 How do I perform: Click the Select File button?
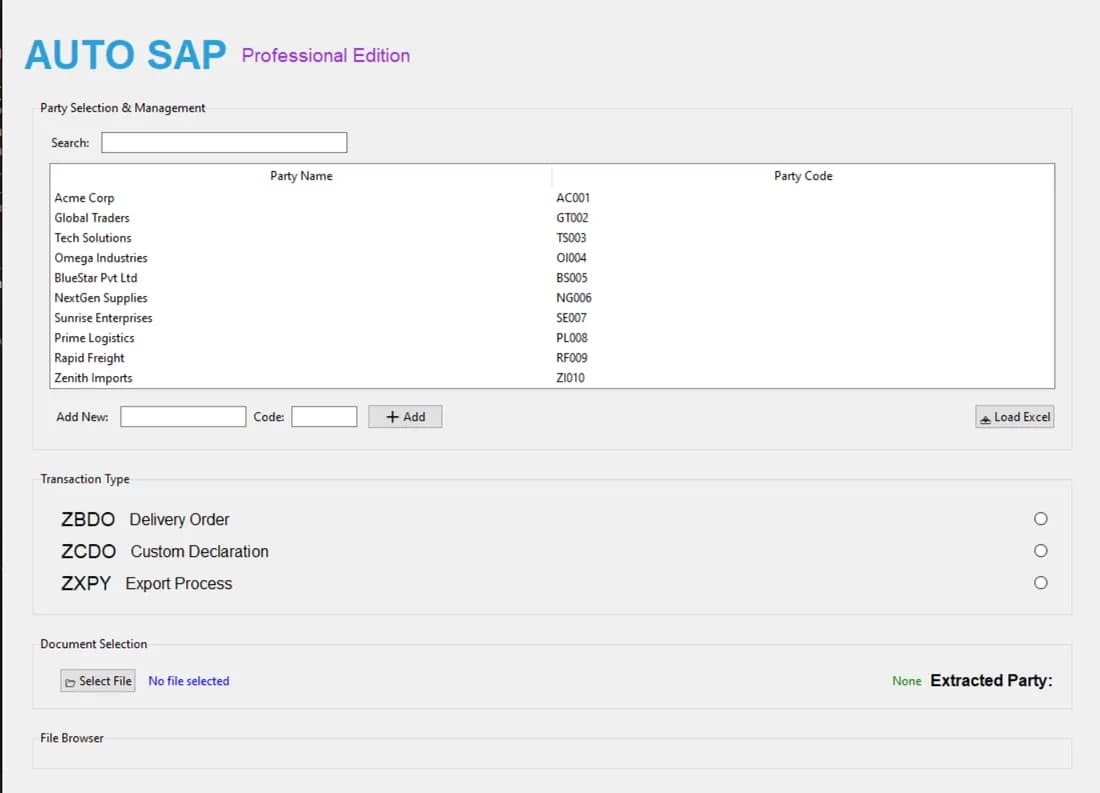click(98, 681)
